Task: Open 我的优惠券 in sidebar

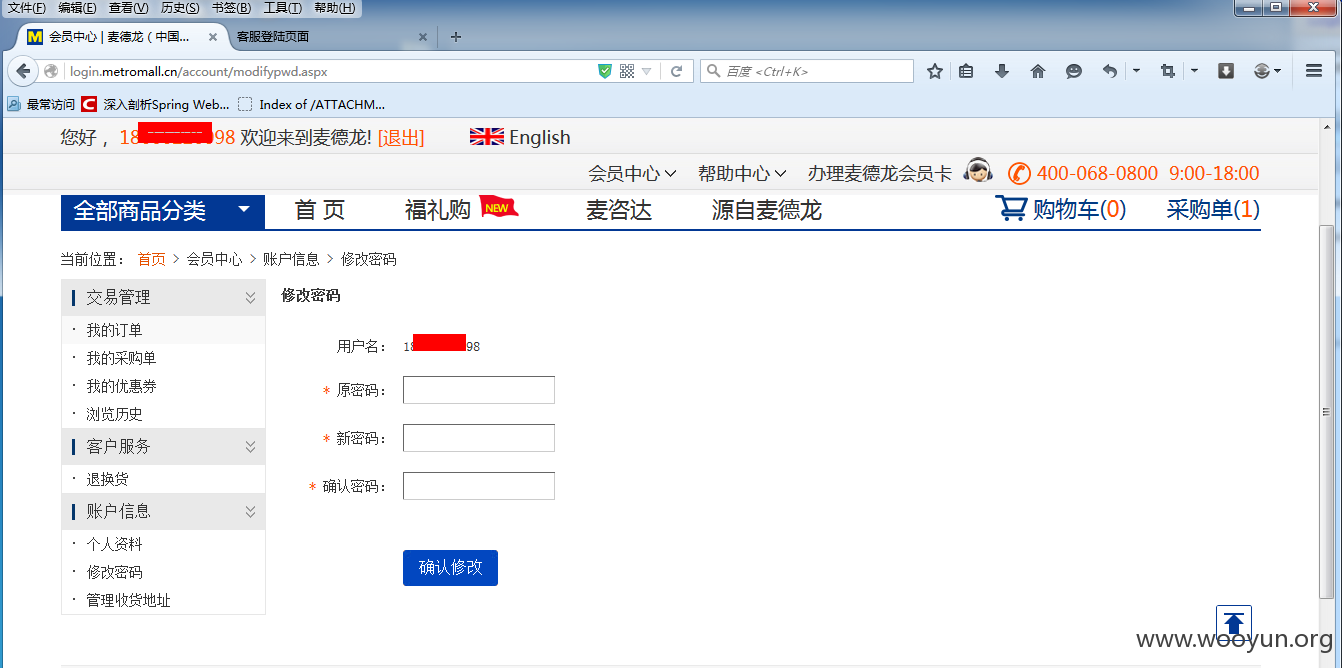Action: [x=121, y=386]
